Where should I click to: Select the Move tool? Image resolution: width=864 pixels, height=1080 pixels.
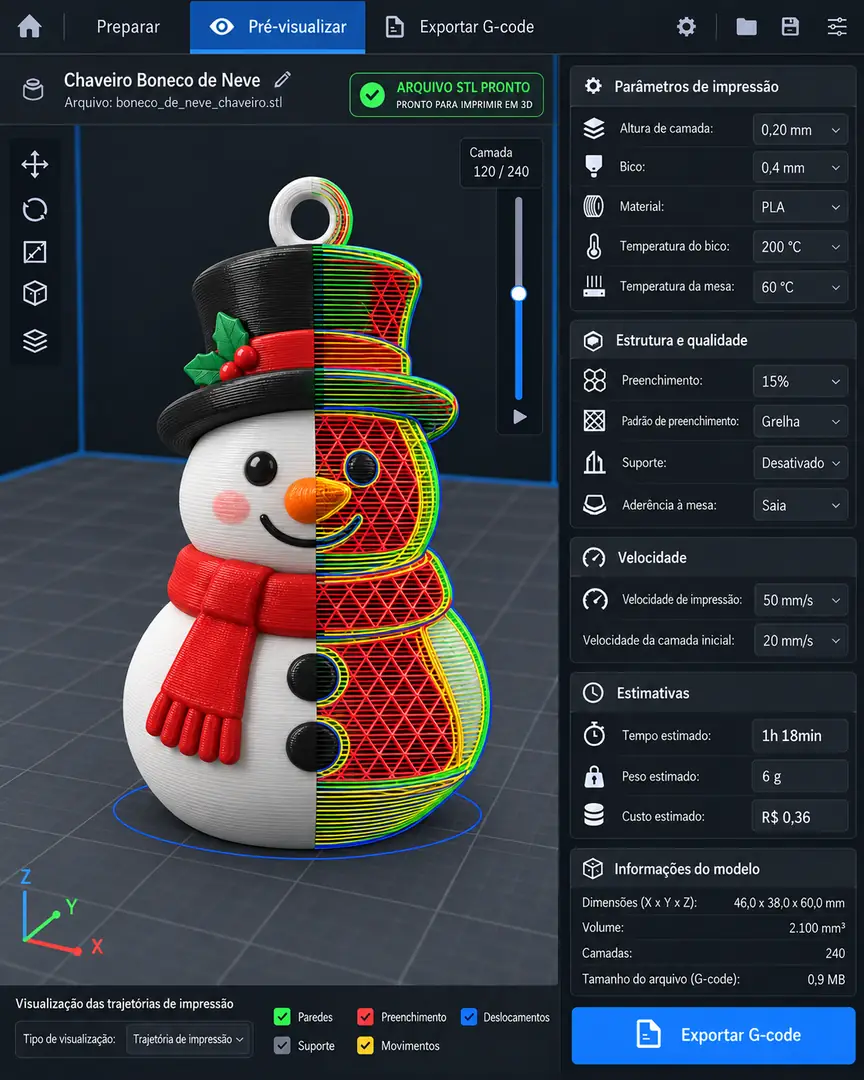pos(34,165)
